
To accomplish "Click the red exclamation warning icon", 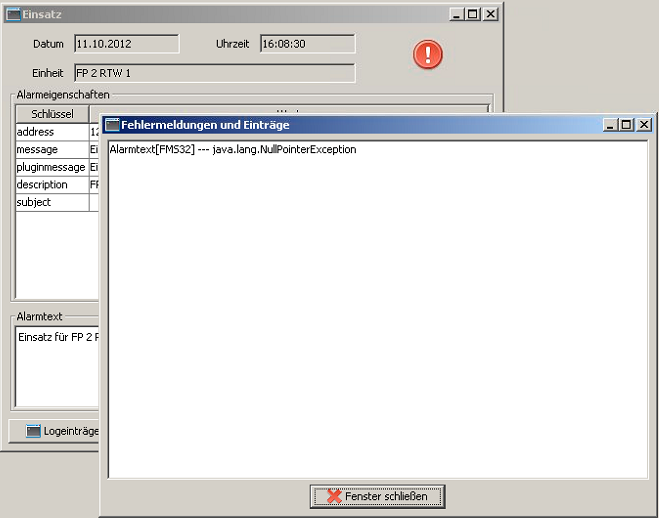I will click(428, 55).
